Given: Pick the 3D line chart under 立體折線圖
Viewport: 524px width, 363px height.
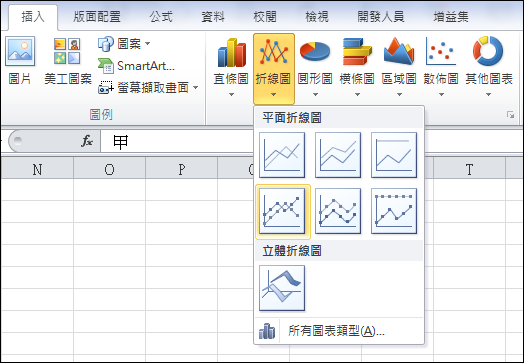Looking at the screenshot, I should tap(282, 288).
